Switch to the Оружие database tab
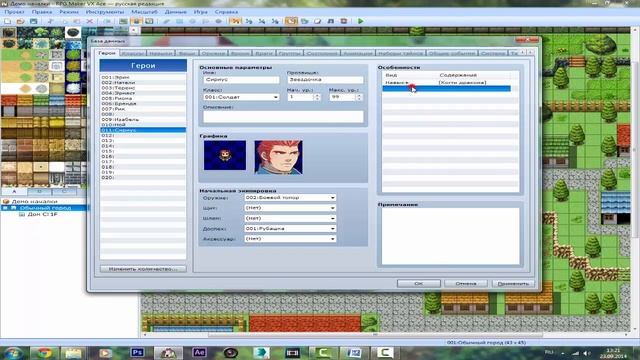Screen dimensions: 640x360 tap(213, 53)
